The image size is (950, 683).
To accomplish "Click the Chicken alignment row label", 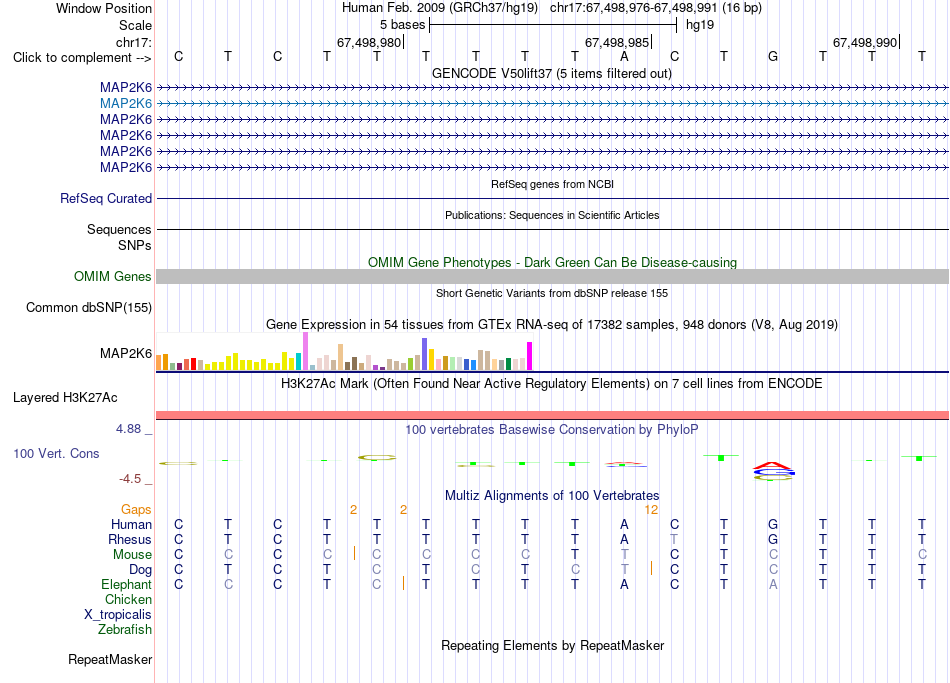I will (x=128, y=599).
